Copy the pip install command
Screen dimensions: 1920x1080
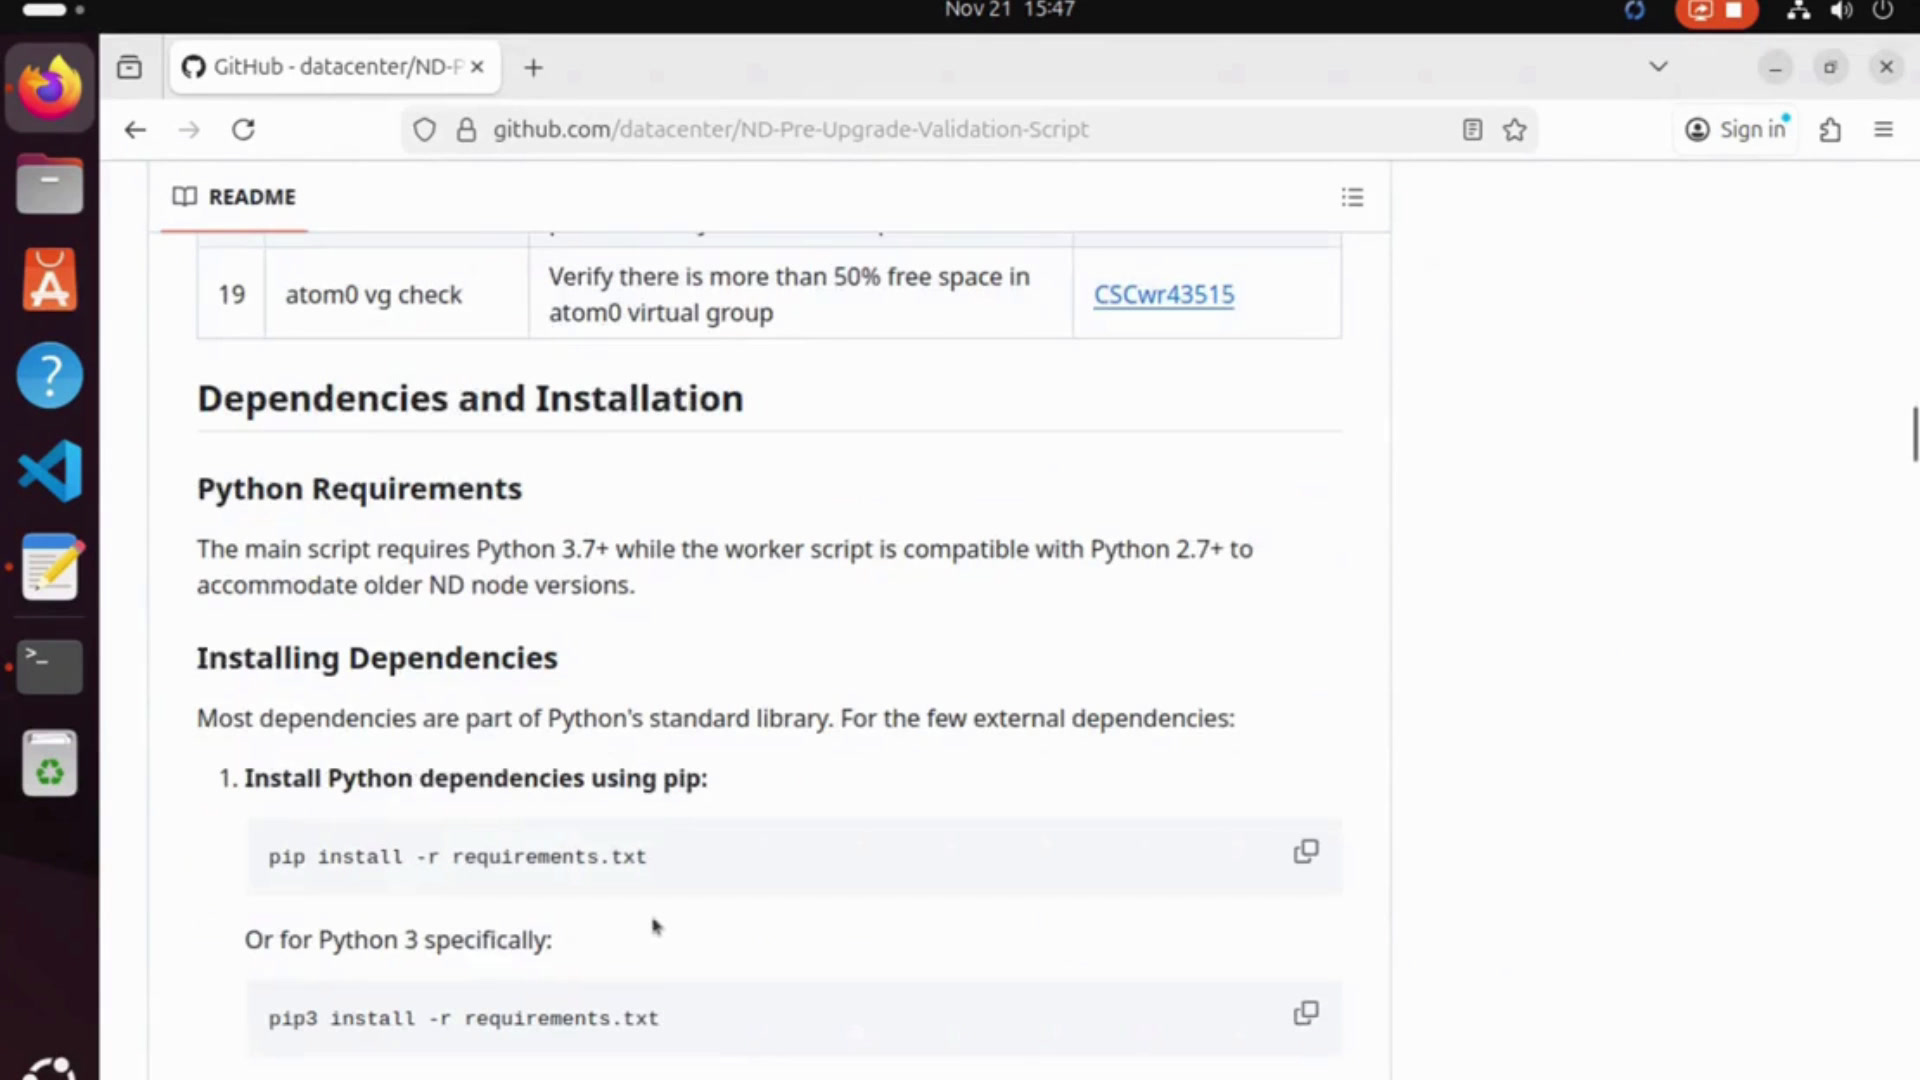[x=1306, y=851]
